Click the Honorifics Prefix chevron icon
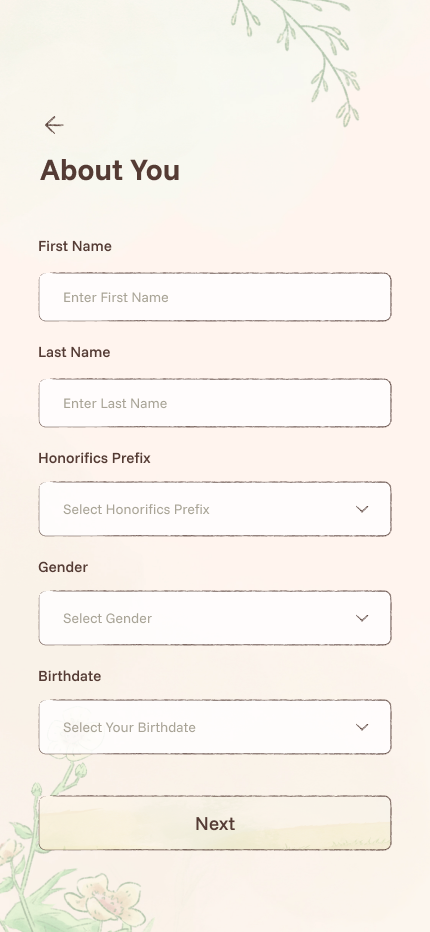 tap(362, 509)
